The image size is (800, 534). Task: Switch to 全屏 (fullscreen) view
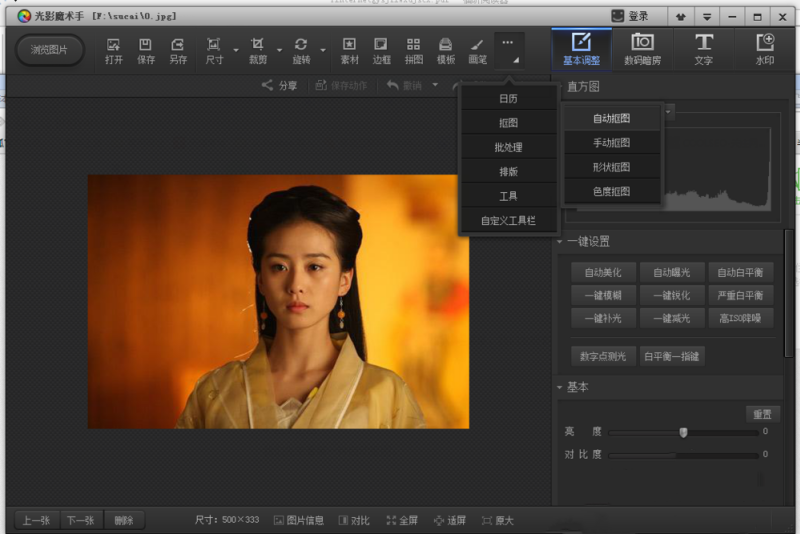coord(402,520)
